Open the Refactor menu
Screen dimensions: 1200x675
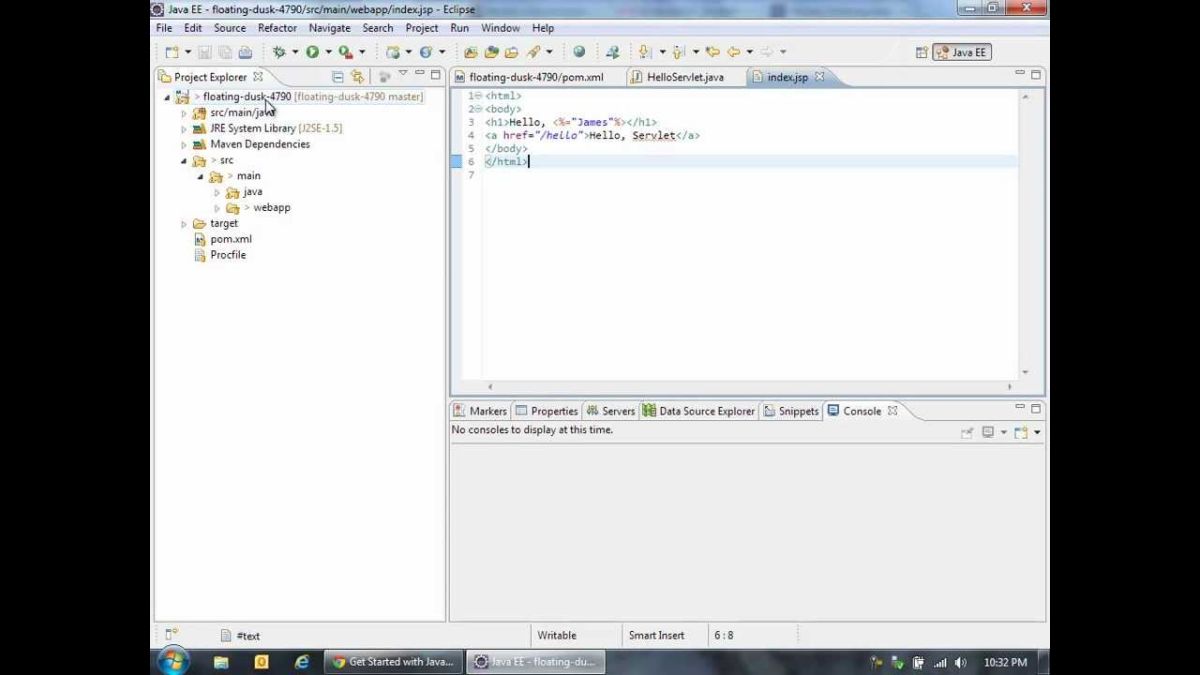coord(277,28)
